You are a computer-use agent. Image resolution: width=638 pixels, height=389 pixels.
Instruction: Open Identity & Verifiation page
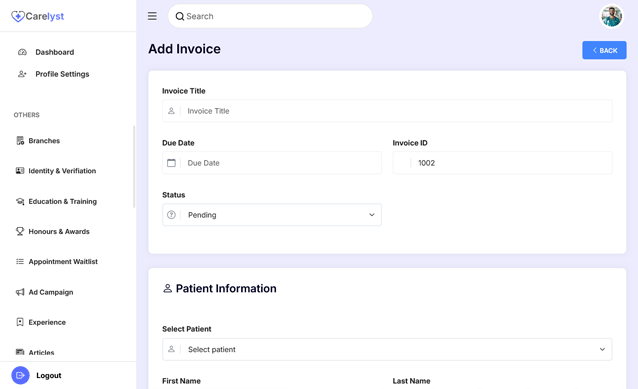pyautogui.click(x=62, y=171)
